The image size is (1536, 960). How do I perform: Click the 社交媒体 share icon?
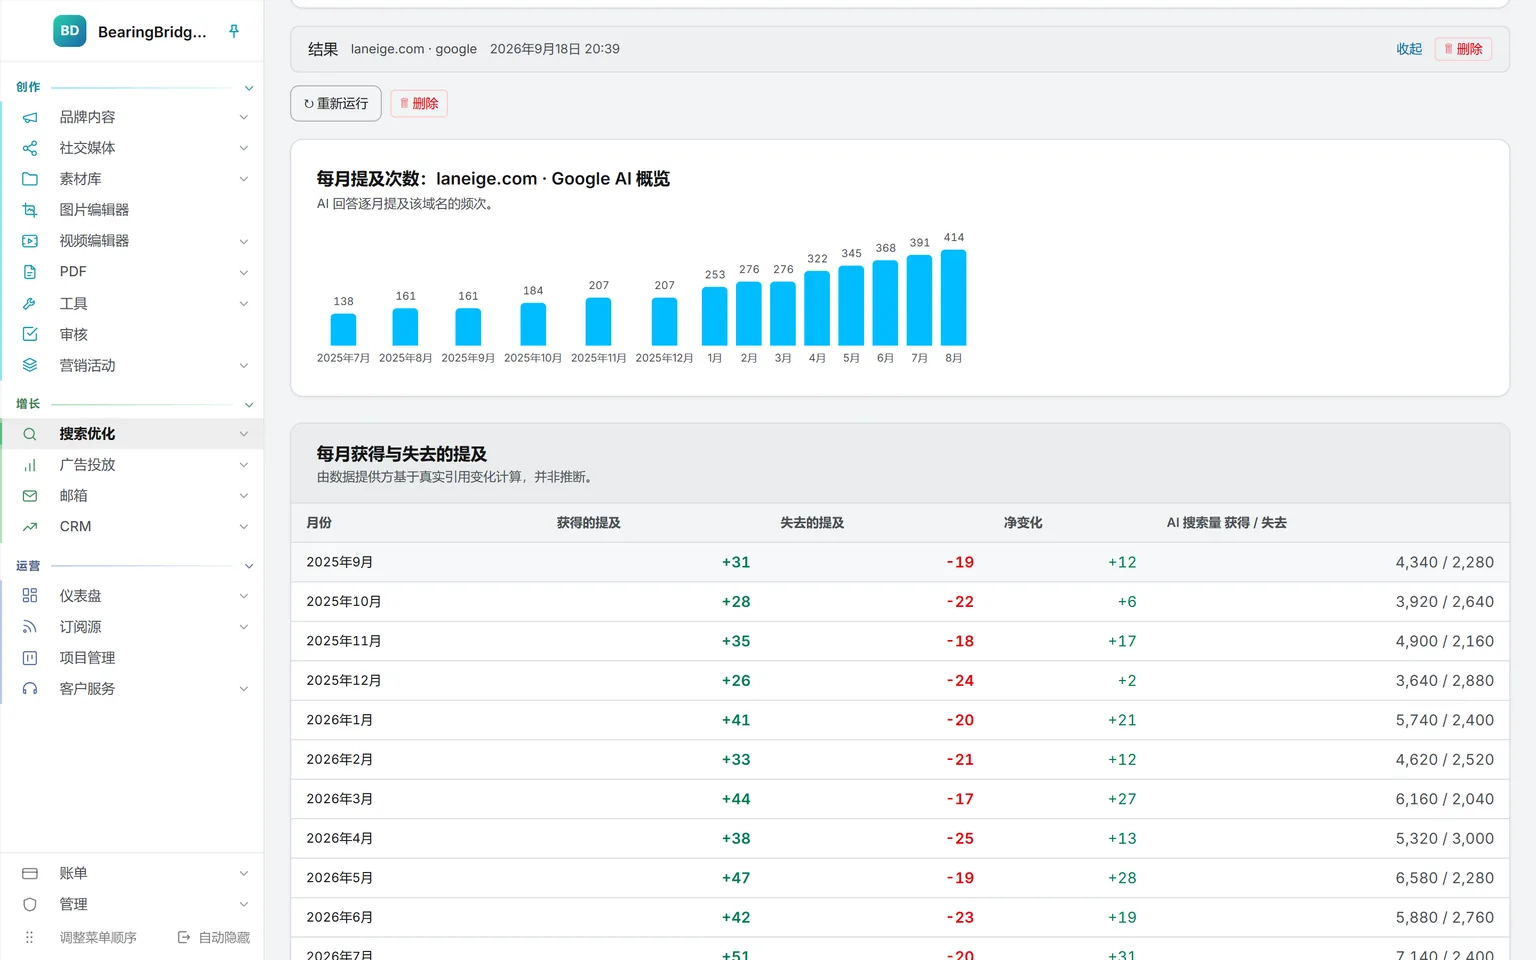click(x=30, y=148)
